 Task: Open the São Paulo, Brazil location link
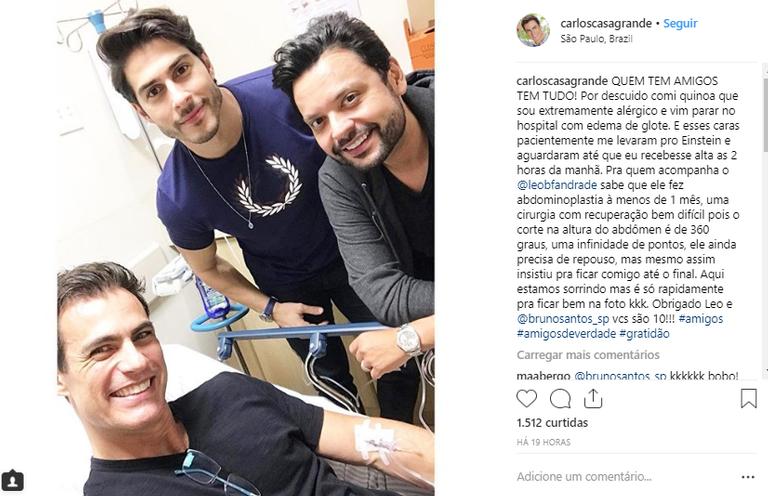pyautogui.click(x=597, y=39)
